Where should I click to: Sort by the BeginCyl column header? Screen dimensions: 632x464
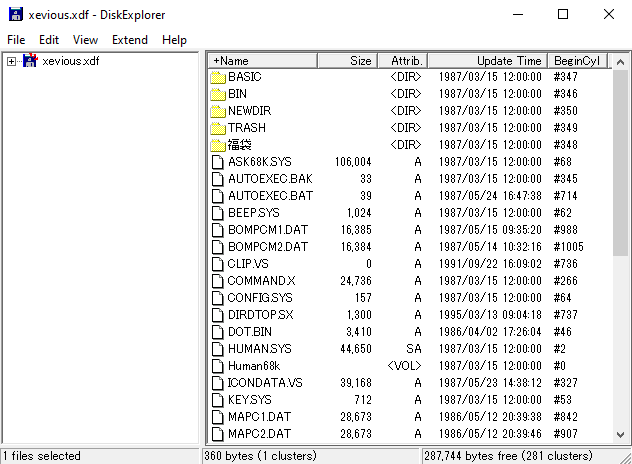(577, 61)
